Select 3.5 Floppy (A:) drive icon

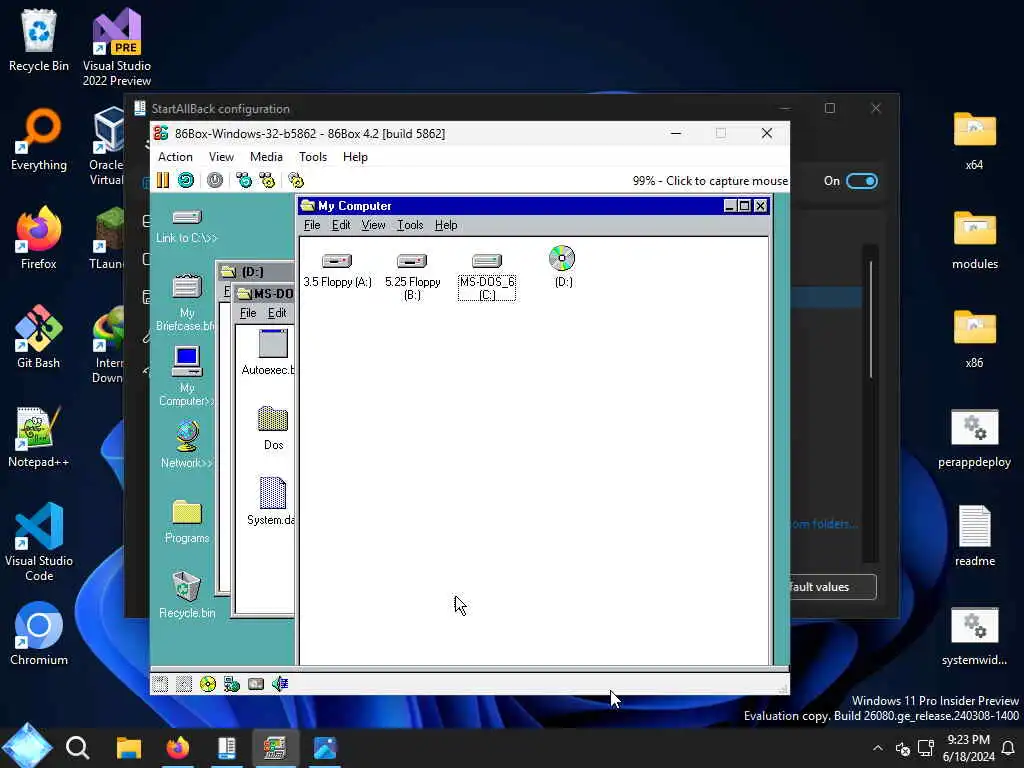pyautogui.click(x=337, y=270)
